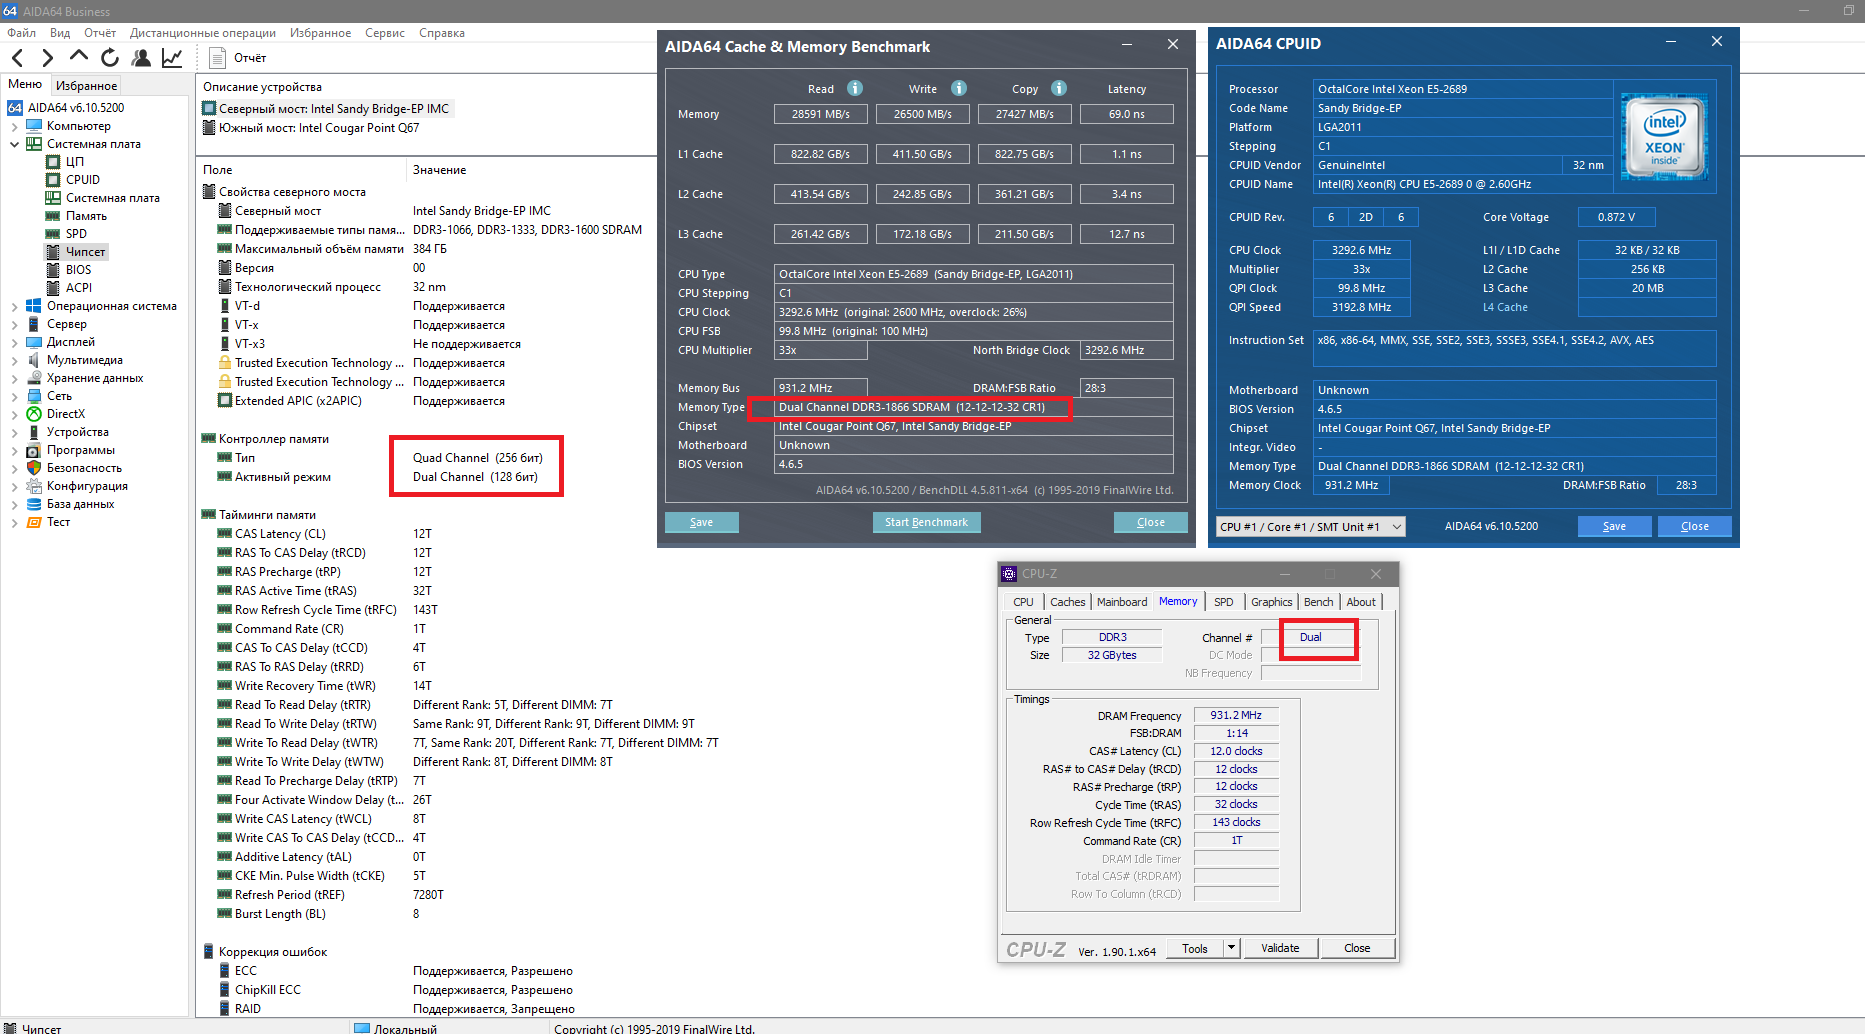Screen dimensions: 1865x1034
Task: Click the Validate button in CPU-Z
Action: pyautogui.click(x=1280, y=948)
